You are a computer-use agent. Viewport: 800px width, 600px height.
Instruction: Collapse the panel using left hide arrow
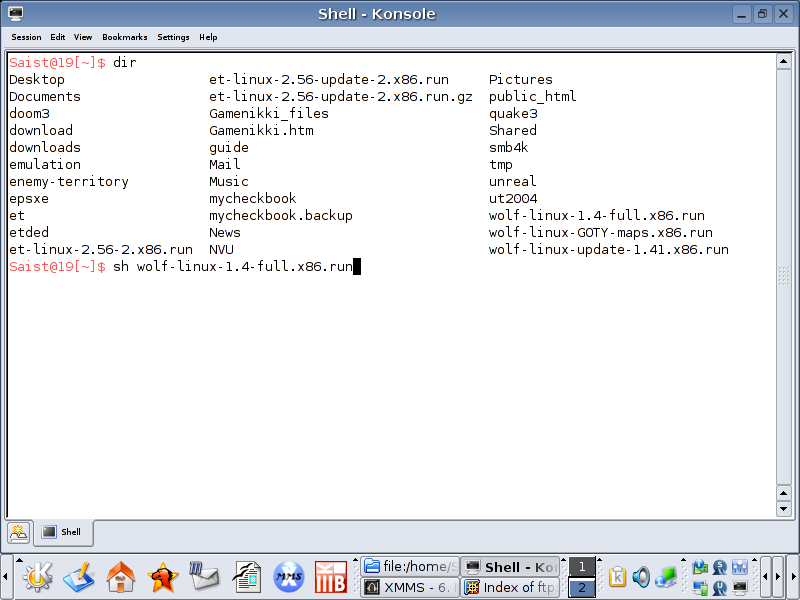pos(6,577)
